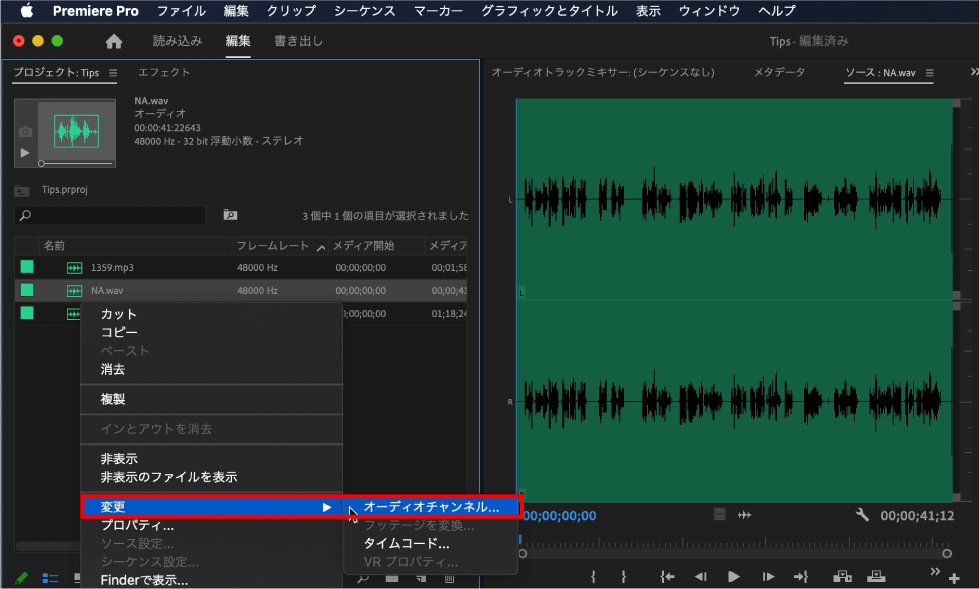The width and height of the screenshot is (979, 589).
Task: Open the Source NA.wav panel menu
Action: click(x=930, y=72)
